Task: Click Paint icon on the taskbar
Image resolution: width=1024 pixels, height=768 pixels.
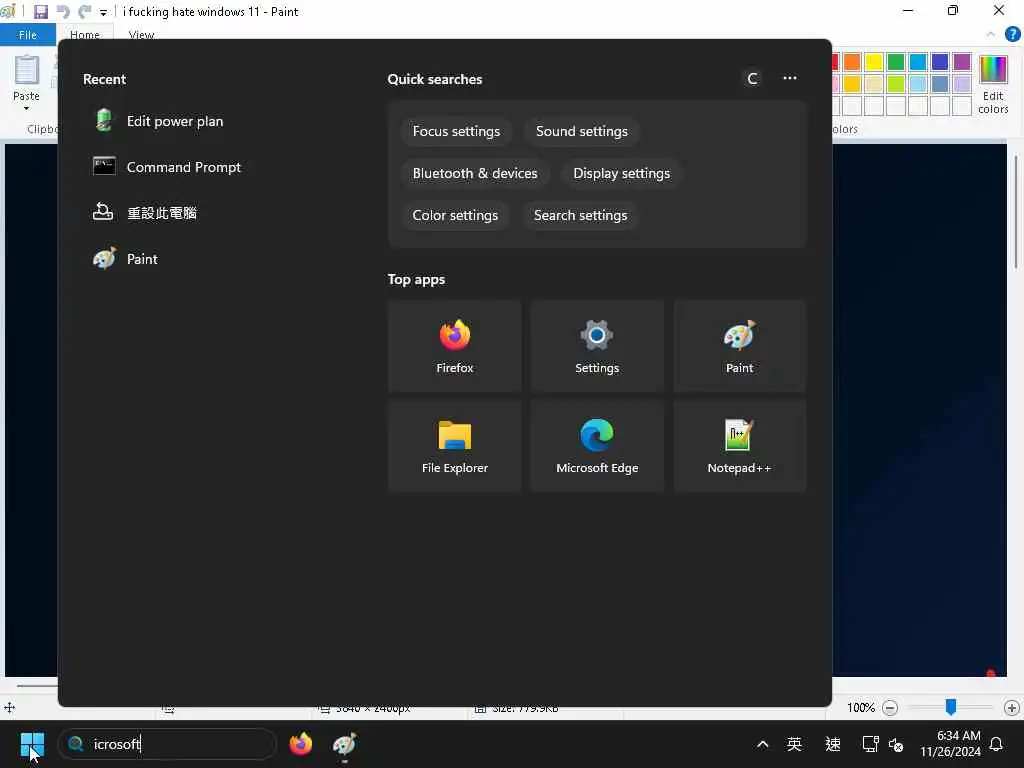Action: pyautogui.click(x=344, y=744)
